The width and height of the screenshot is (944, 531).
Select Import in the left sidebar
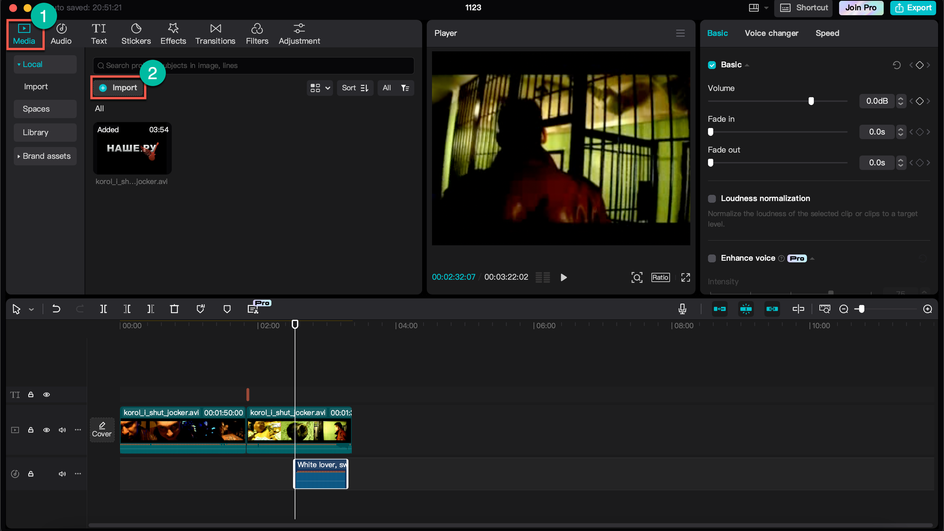coord(36,87)
